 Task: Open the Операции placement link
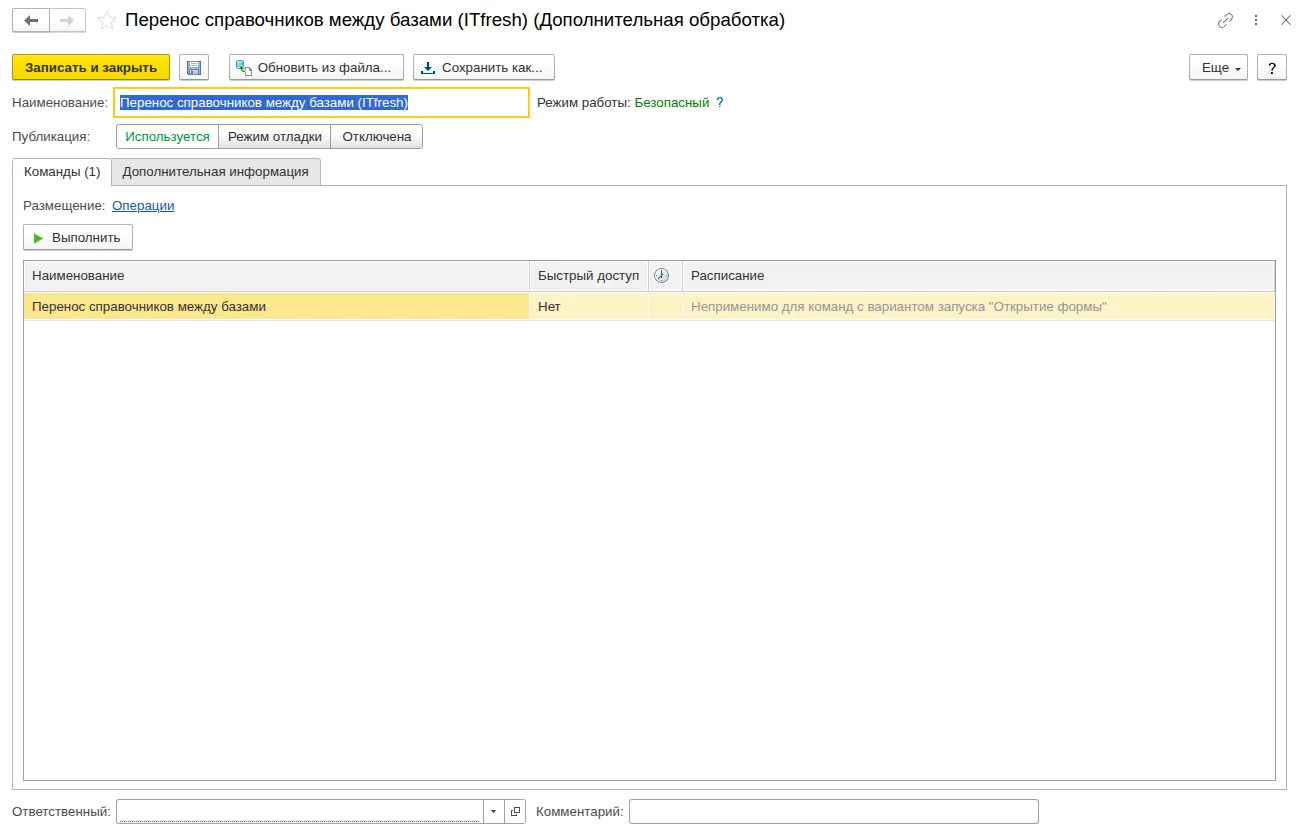(x=143, y=206)
